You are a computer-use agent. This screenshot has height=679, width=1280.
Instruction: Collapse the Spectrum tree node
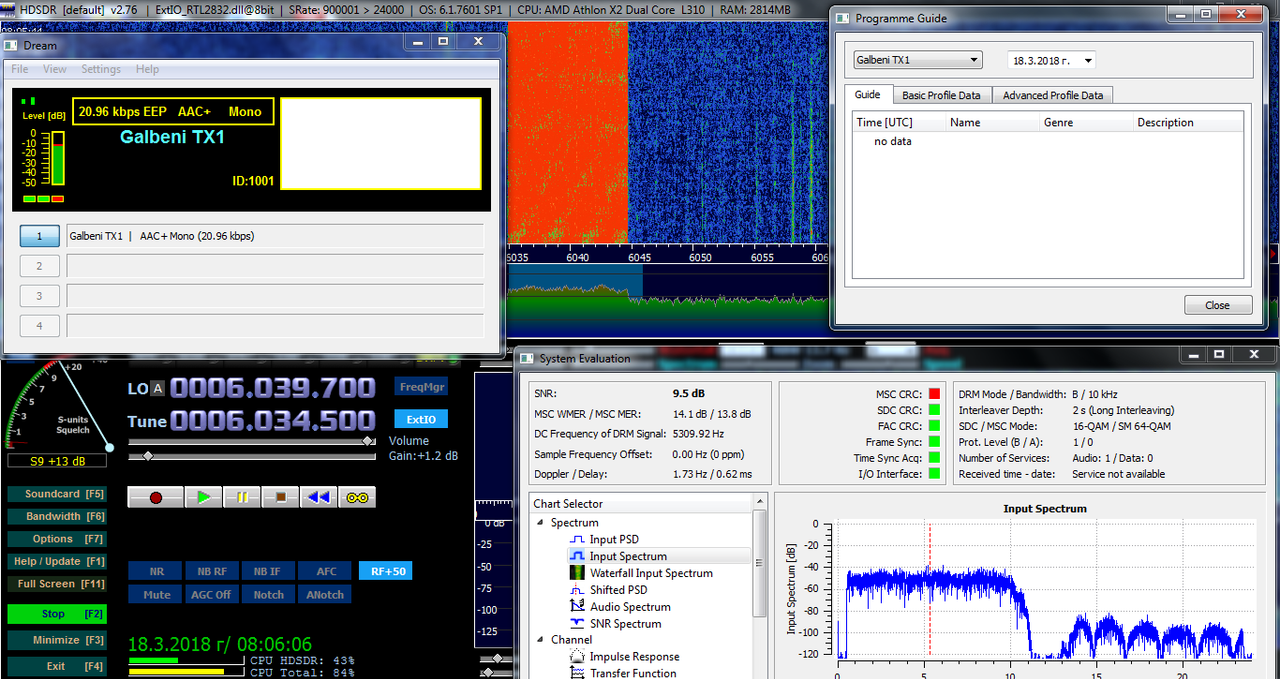(541, 523)
